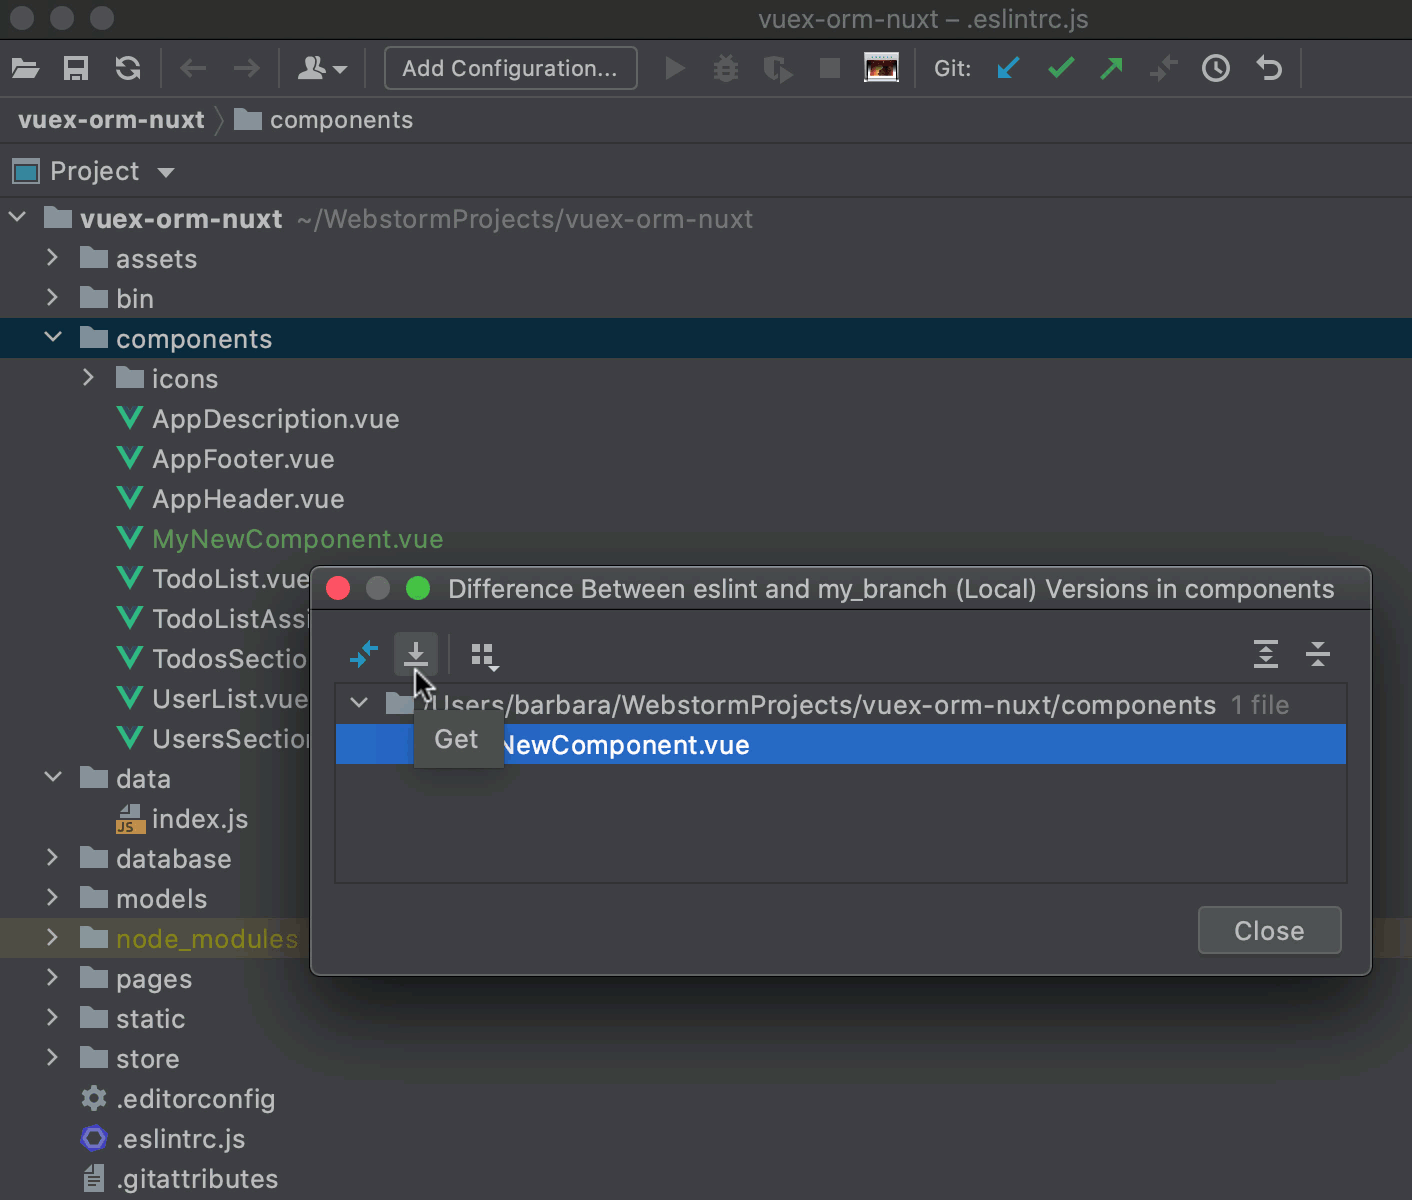Click Git Update Project blue arrow
Viewport: 1412px width, 1200px height.
coord(1008,68)
